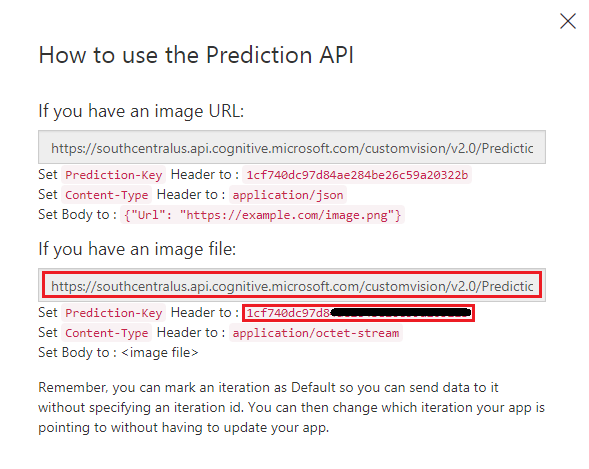Click the <image file> body placeholder text
The width and height of the screenshot is (589, 469).
(x=160, y=353)
